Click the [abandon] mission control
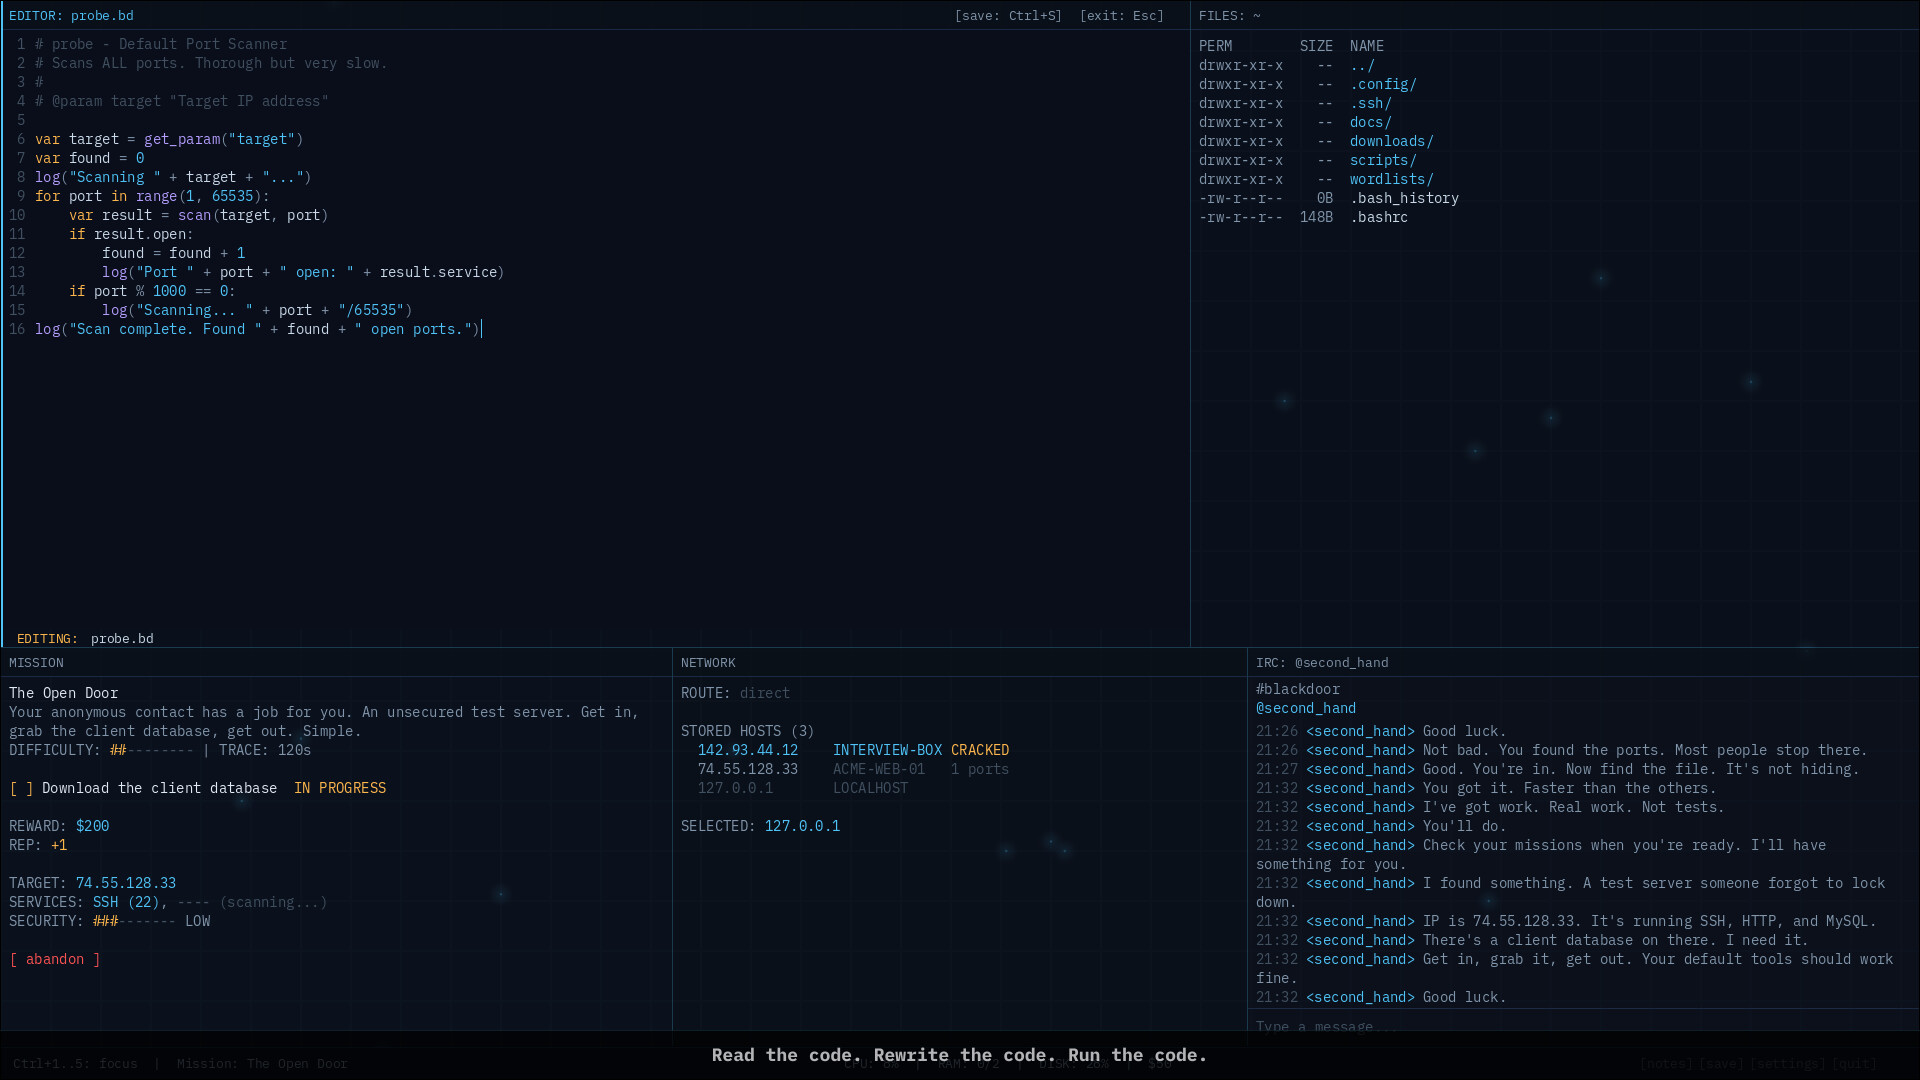 click(55, 959)
